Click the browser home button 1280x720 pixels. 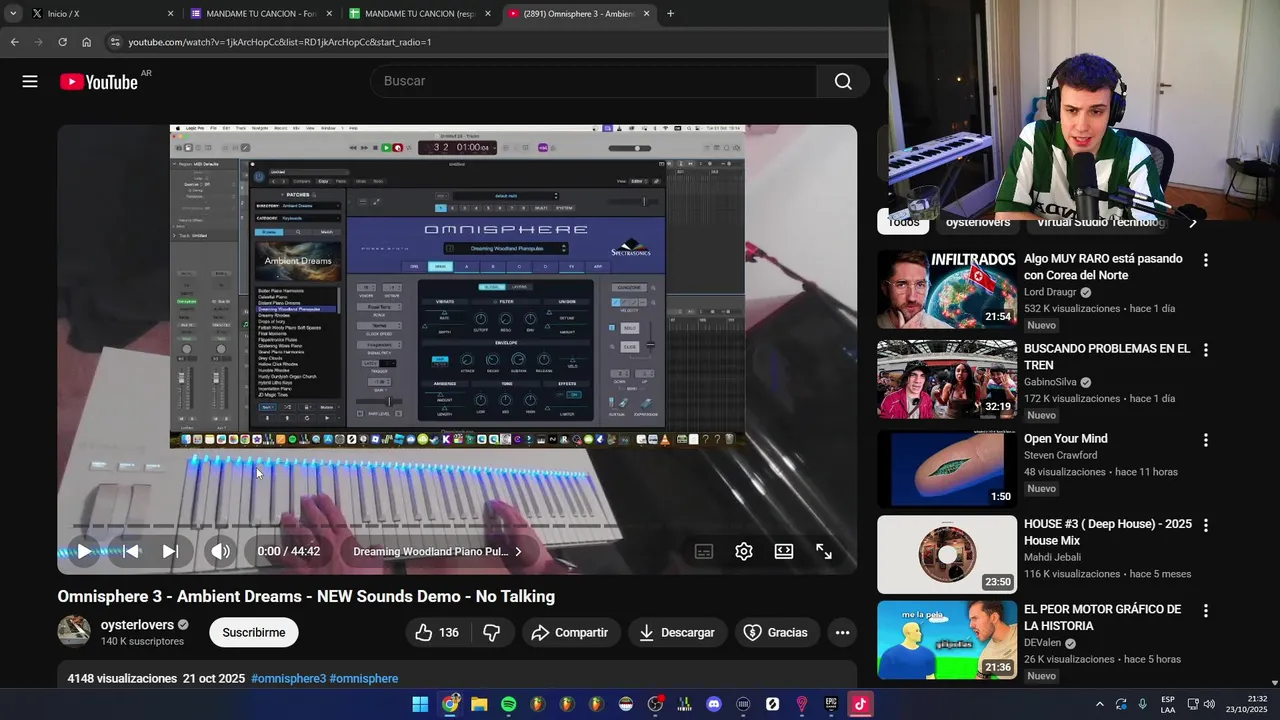(x=86, y=42)
